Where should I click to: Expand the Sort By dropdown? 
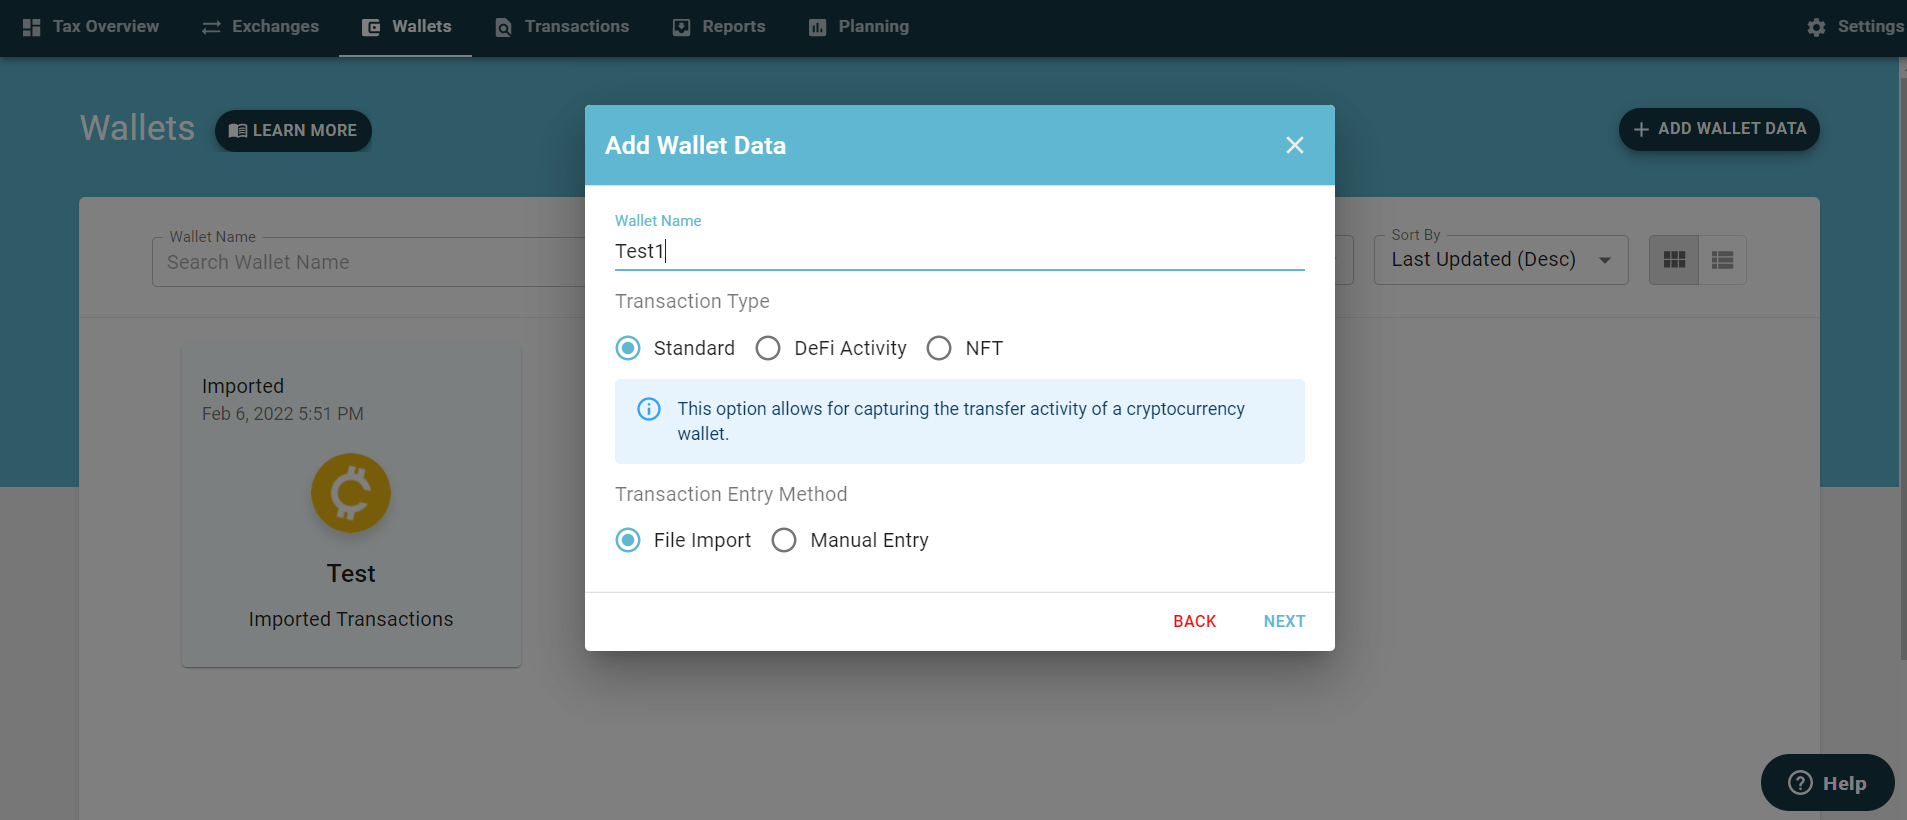click(x=1501, y=260)
